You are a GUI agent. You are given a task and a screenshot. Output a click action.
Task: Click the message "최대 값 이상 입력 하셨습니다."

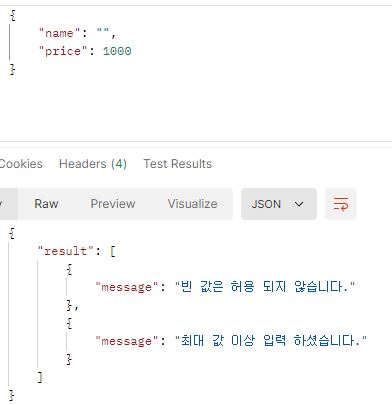pyautogui.click(x=271, y=341)
